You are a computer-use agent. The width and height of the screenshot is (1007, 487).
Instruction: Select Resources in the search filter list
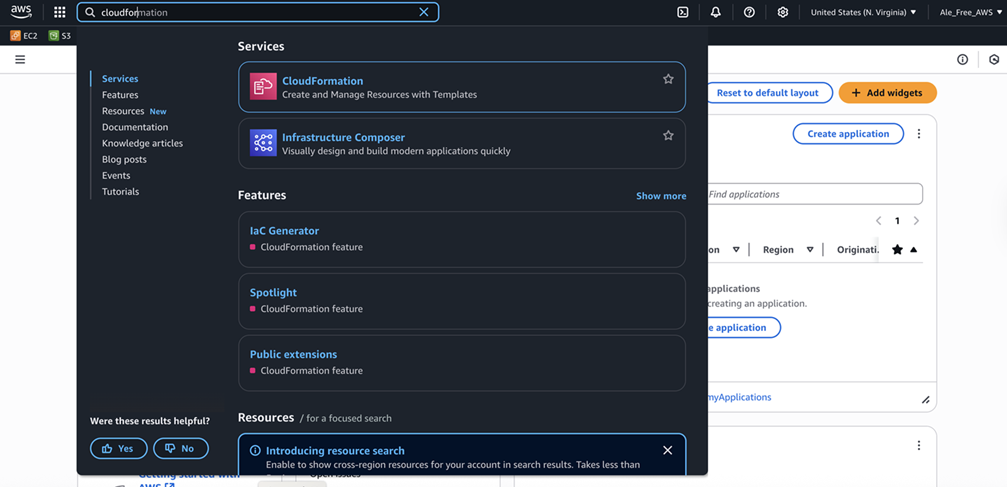123,111
